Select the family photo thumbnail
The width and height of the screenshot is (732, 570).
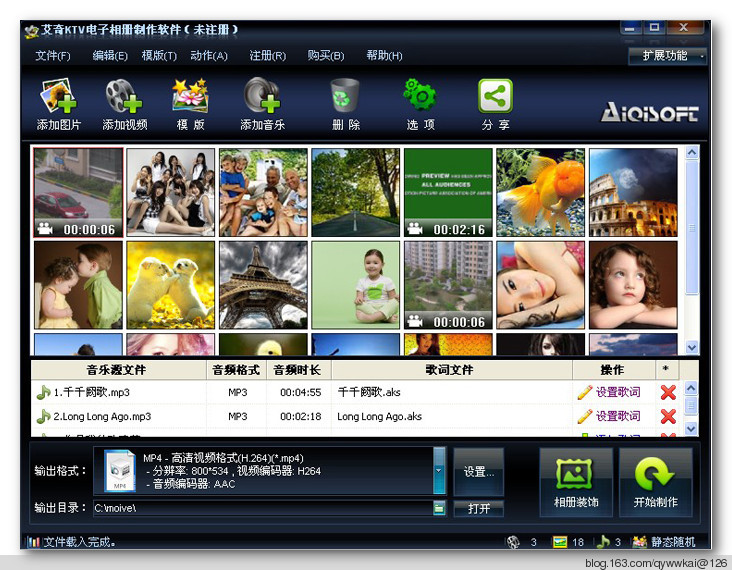click(263, 192)
